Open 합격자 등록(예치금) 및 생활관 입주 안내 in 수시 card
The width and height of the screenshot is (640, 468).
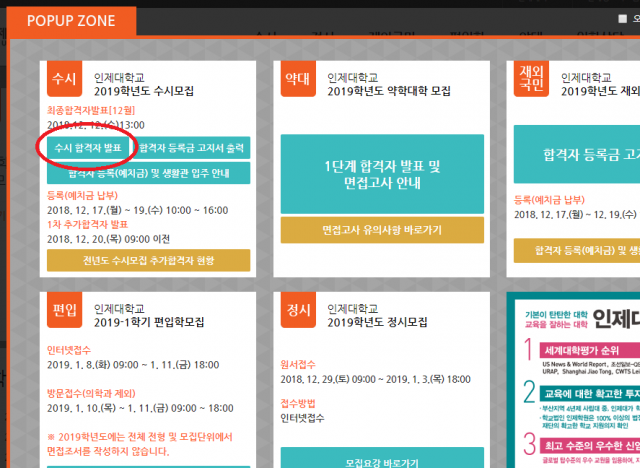coord(149,173)
